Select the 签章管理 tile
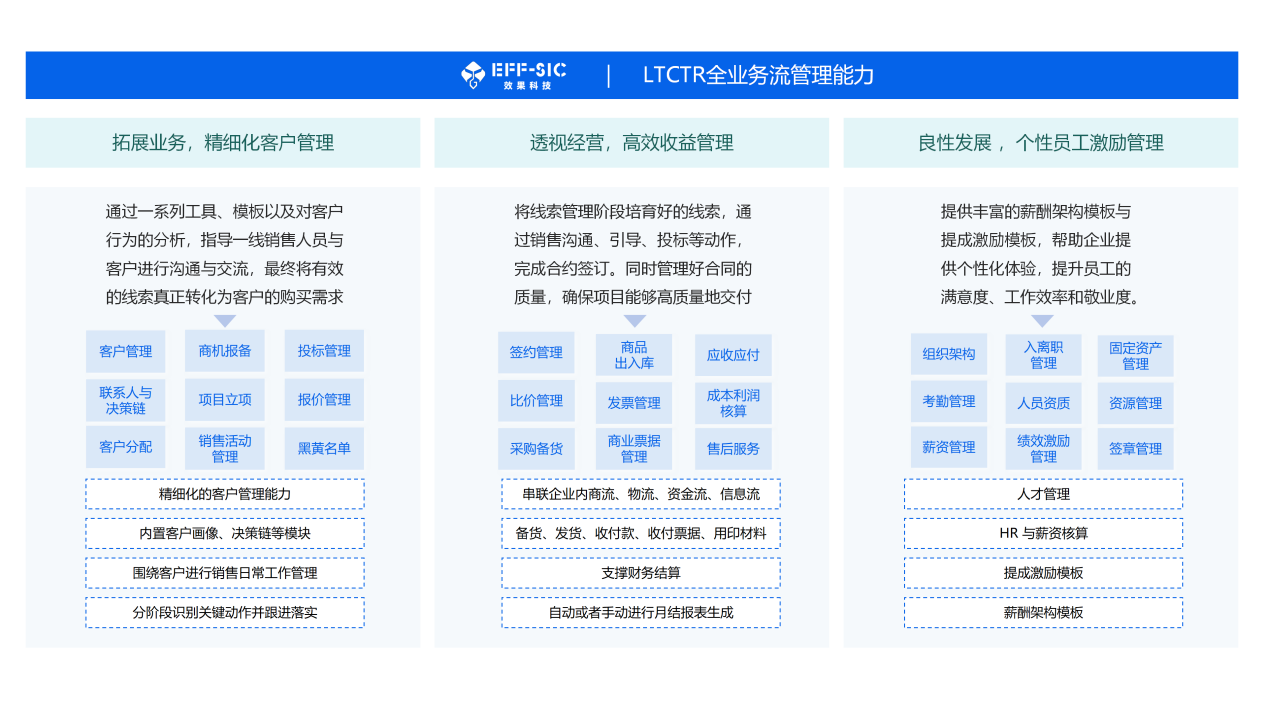The height and width of the screenshot is (713, 1267). (1135, 449)
